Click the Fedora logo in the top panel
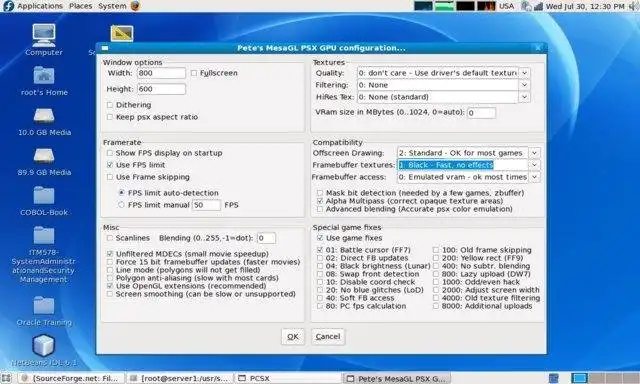The width and height of the screenshot is (640, 384). click(8, 6)
